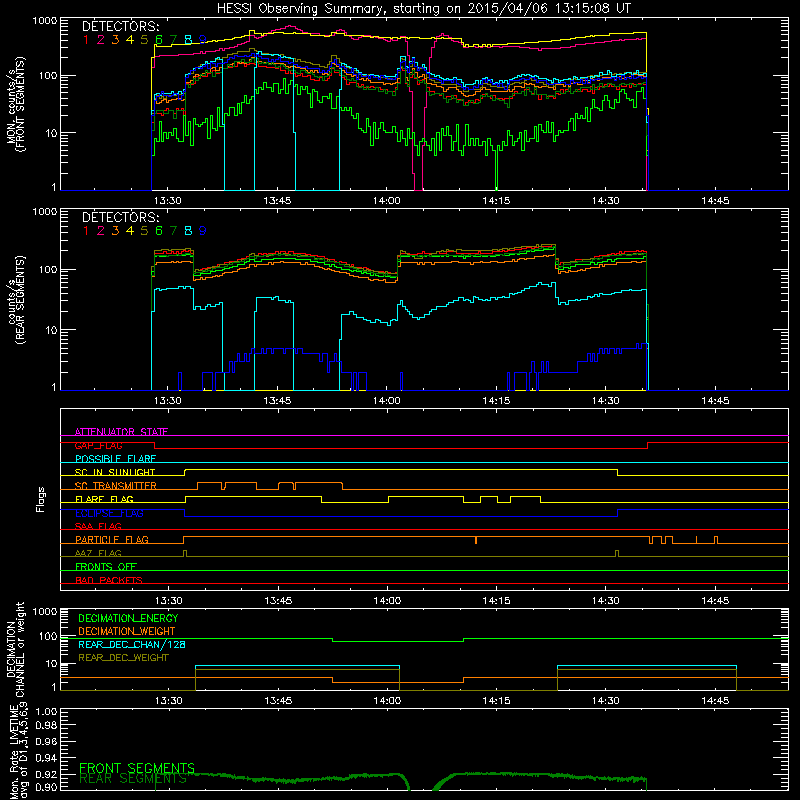
Task: Click the ATTENUATOR_STATE flag label
Action: pyautogui.click(x=121, y=432)
